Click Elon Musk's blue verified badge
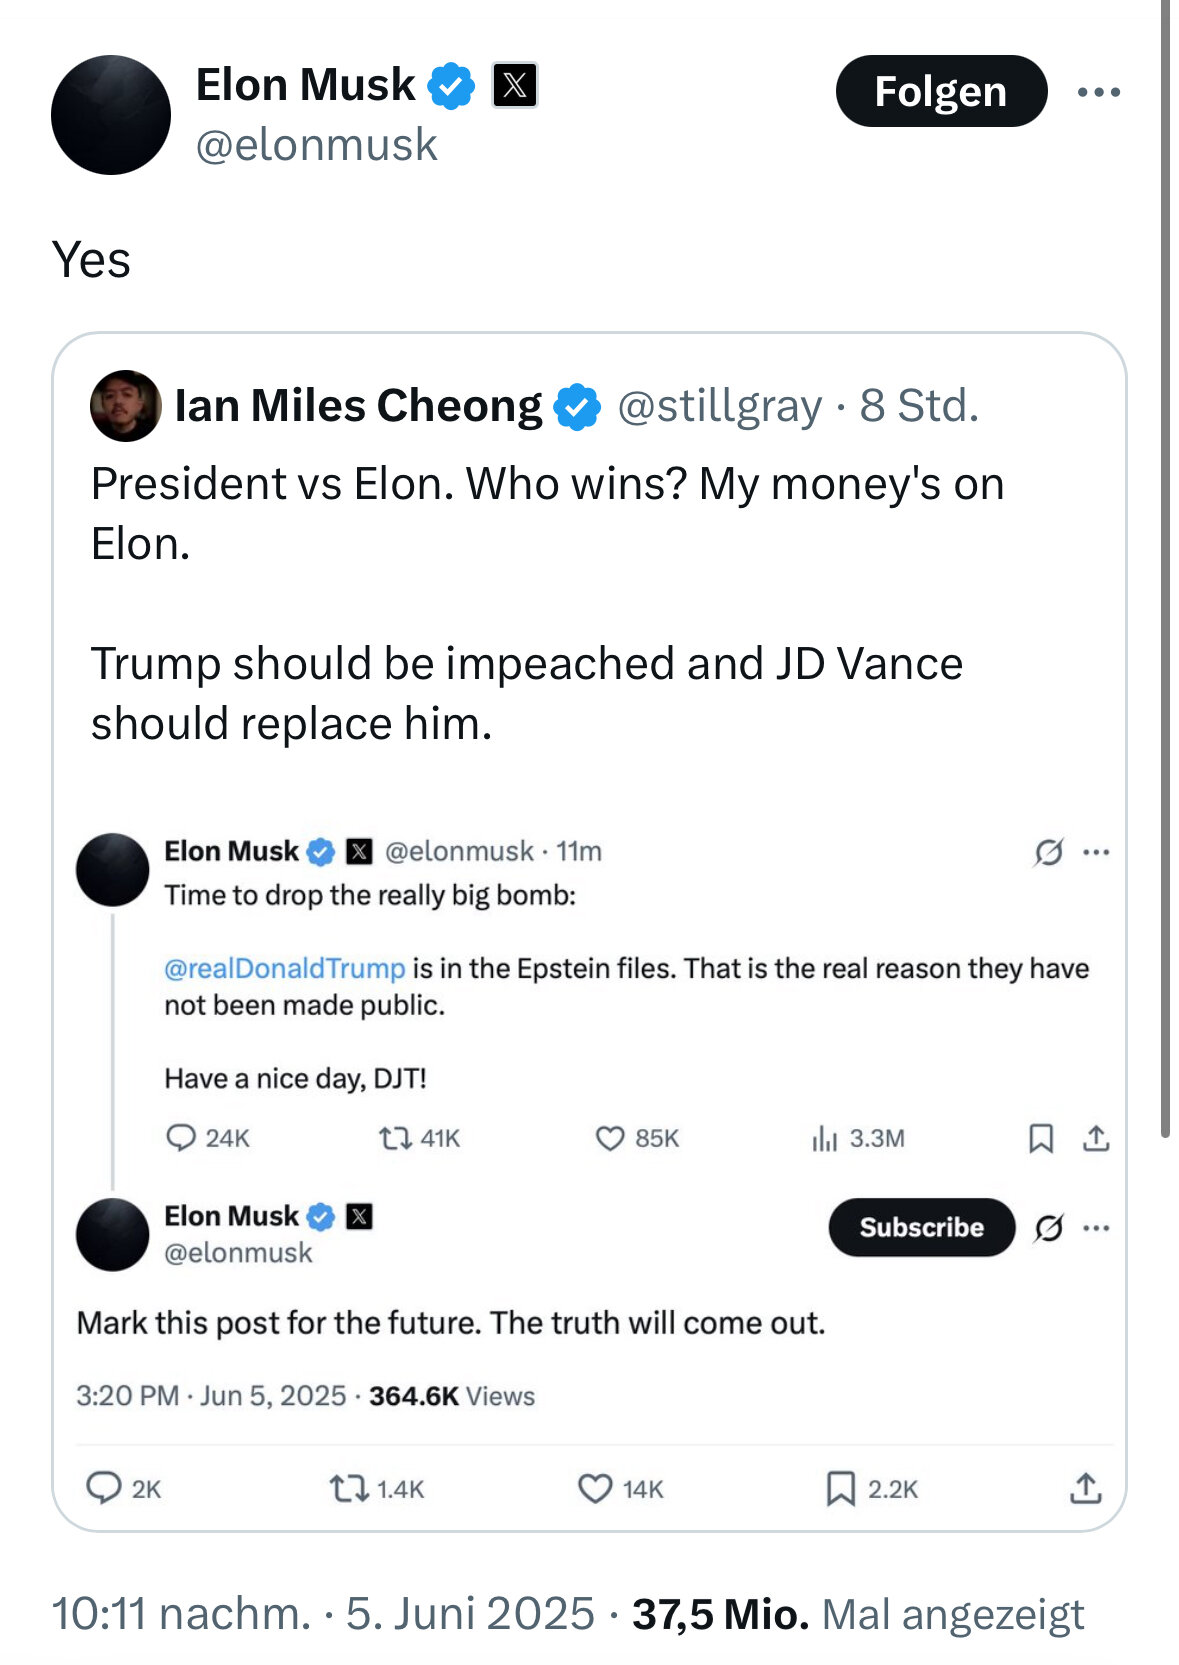The image size is (1179, 1665). [451, 85]
